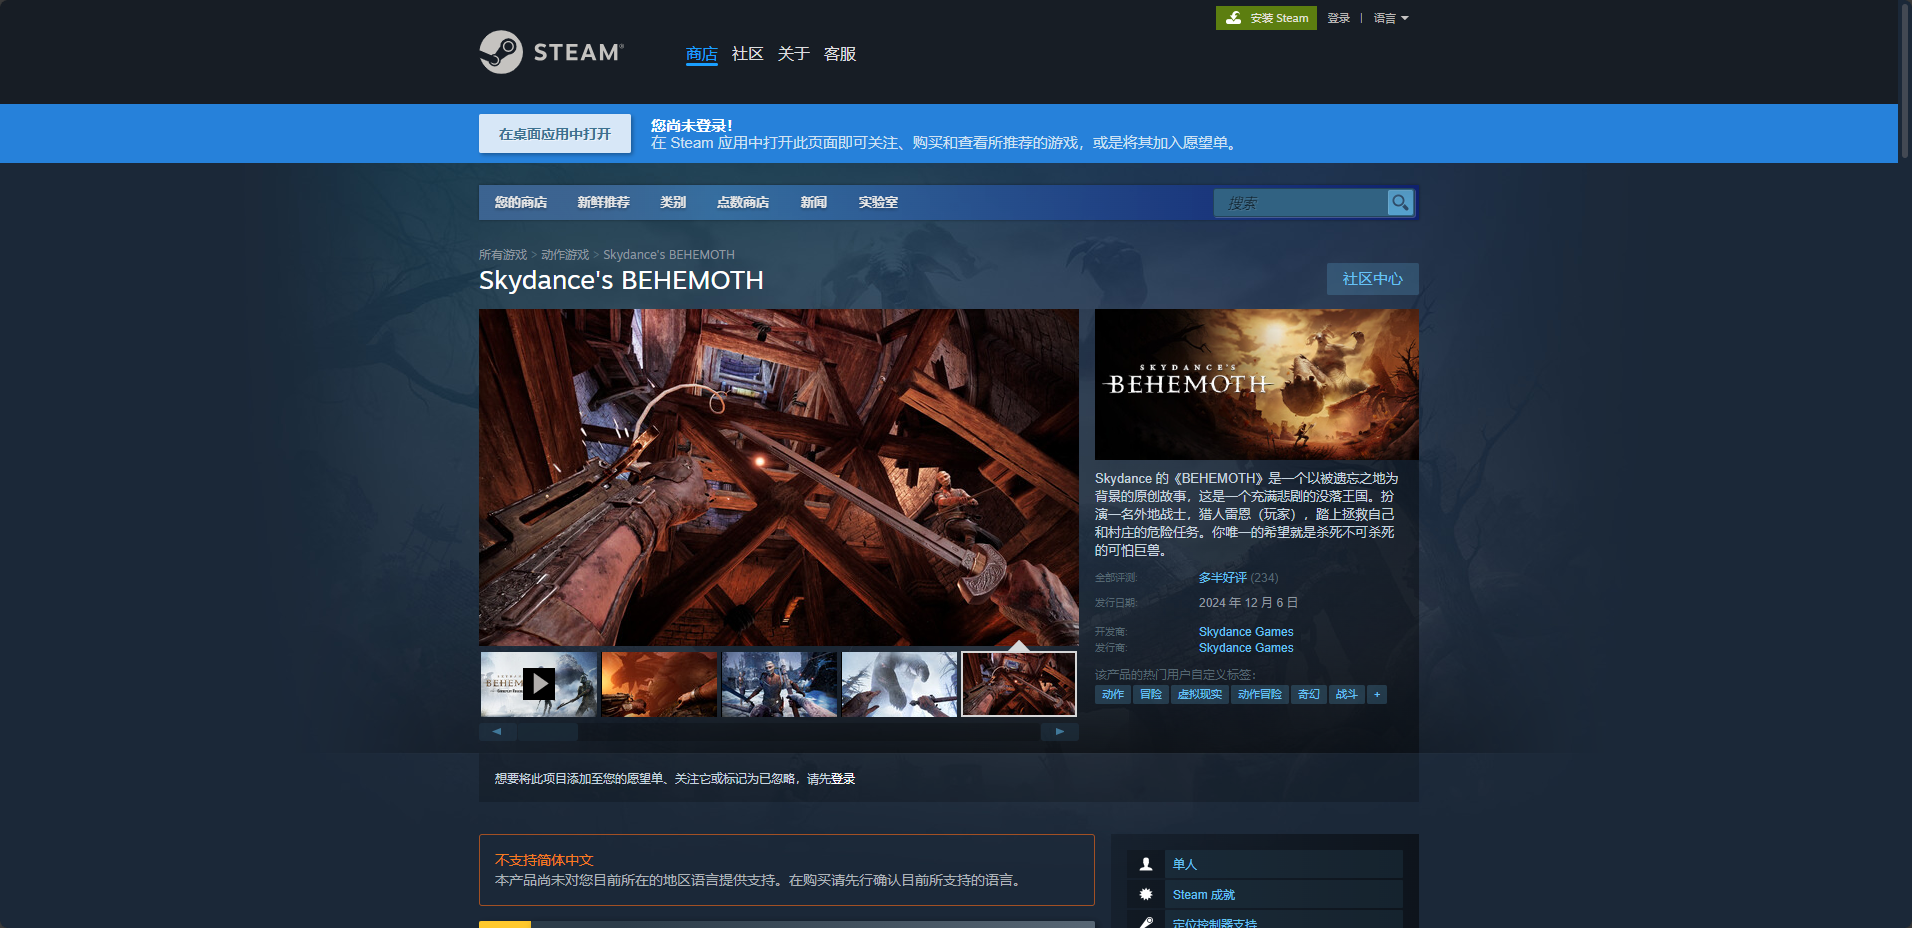Click the page vertical scrollbar
This screenshot has width=1912, height=928.
(1905, 80)
